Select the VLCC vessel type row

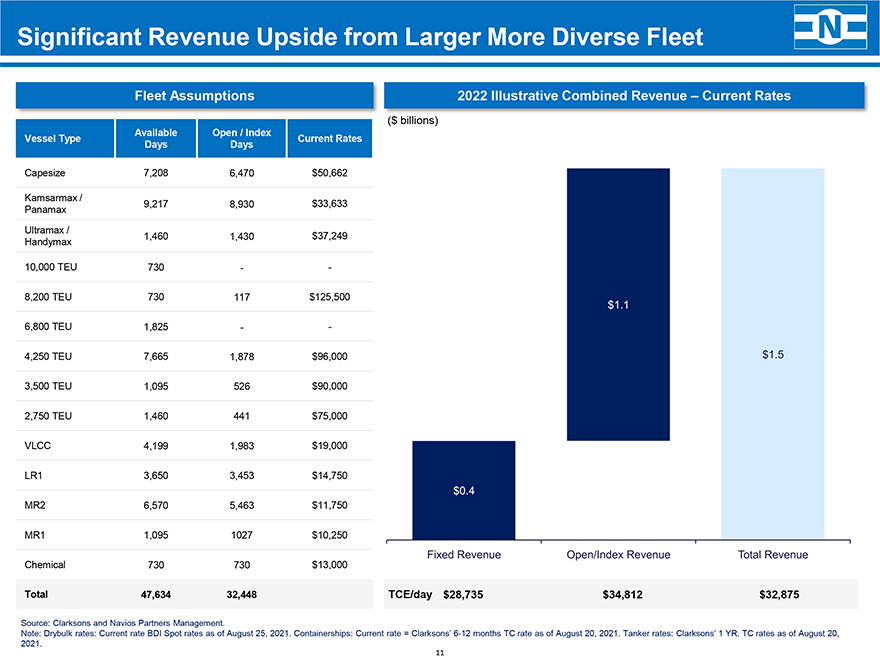(x=39, y=445)
